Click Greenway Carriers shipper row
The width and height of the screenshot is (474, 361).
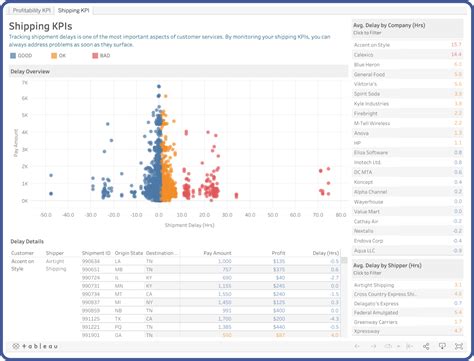(x=408, y=322)
